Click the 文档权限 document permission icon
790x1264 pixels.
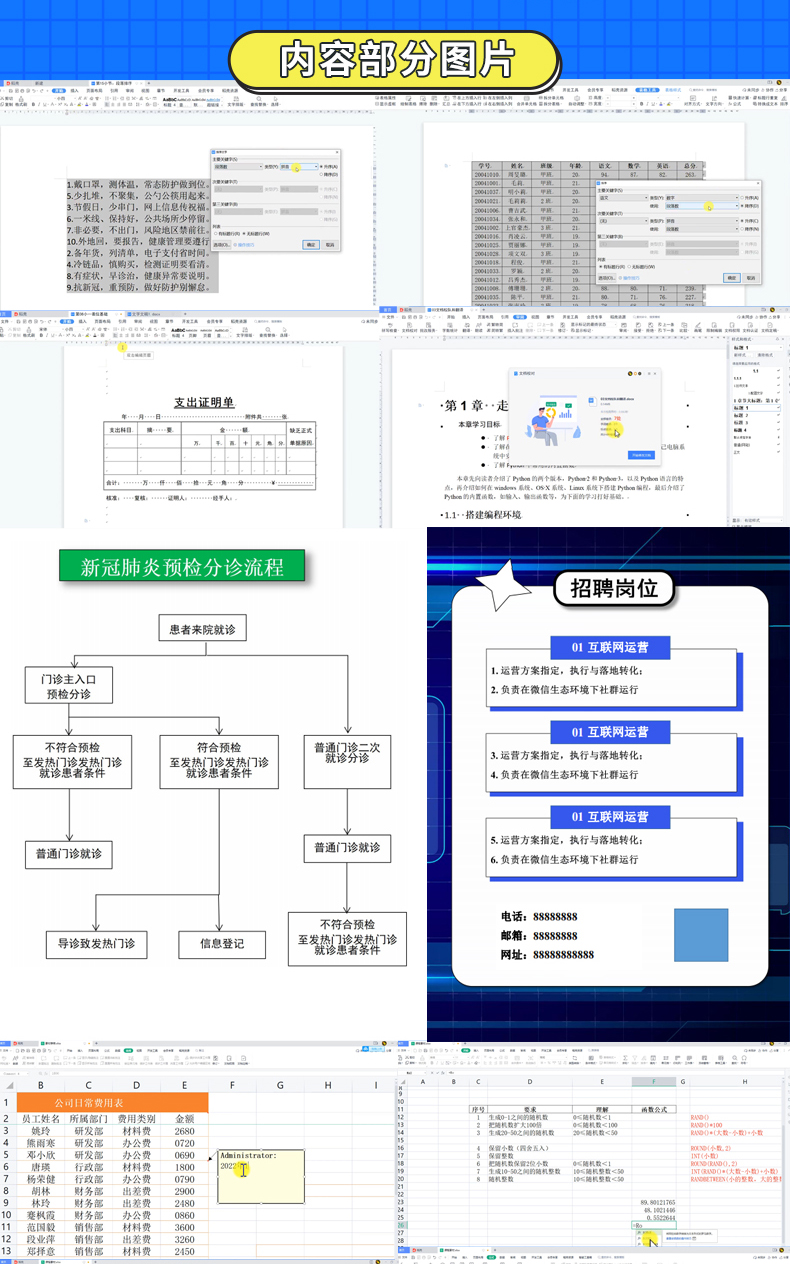(x=732, y=326)
